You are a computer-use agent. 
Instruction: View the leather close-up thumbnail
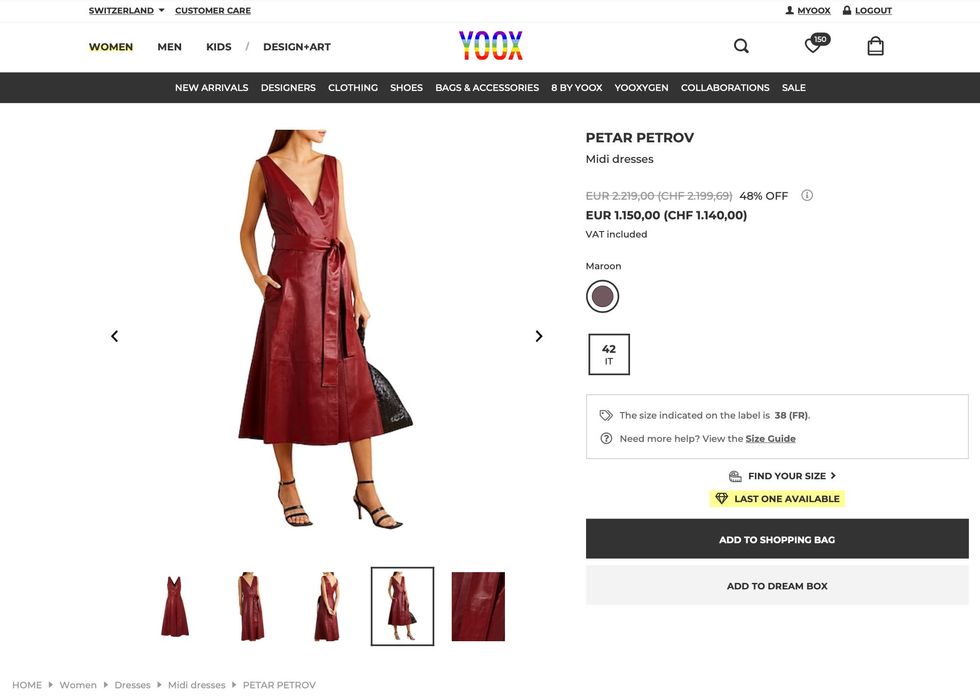click(x=478, y=606)
